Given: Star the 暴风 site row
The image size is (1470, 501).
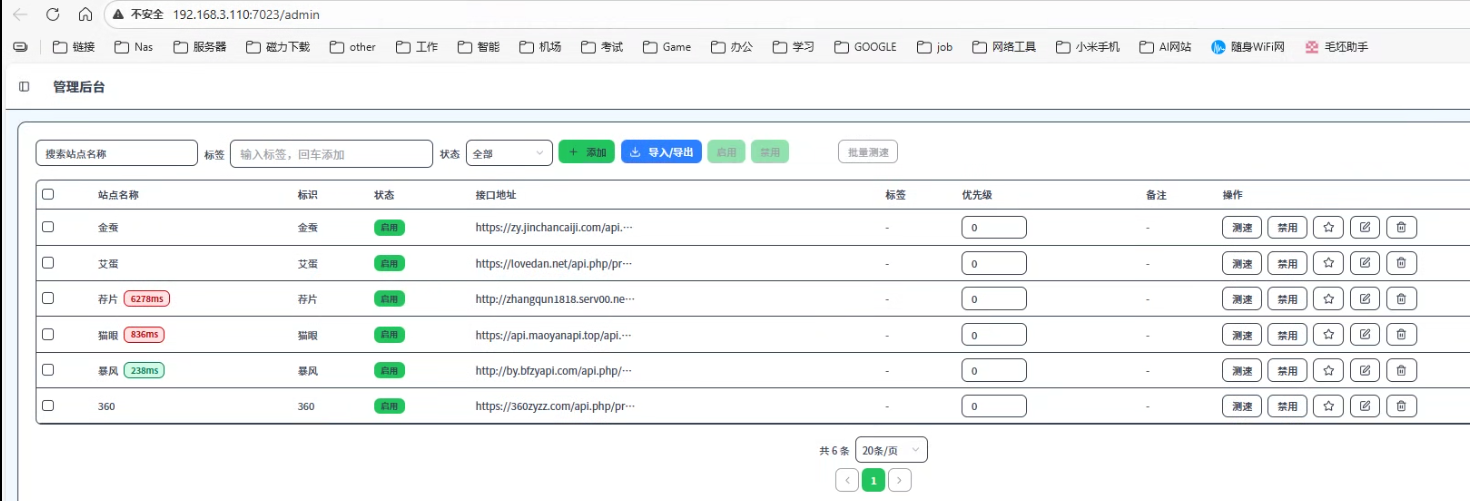Looking at the screenshot, I should 1328,370.
